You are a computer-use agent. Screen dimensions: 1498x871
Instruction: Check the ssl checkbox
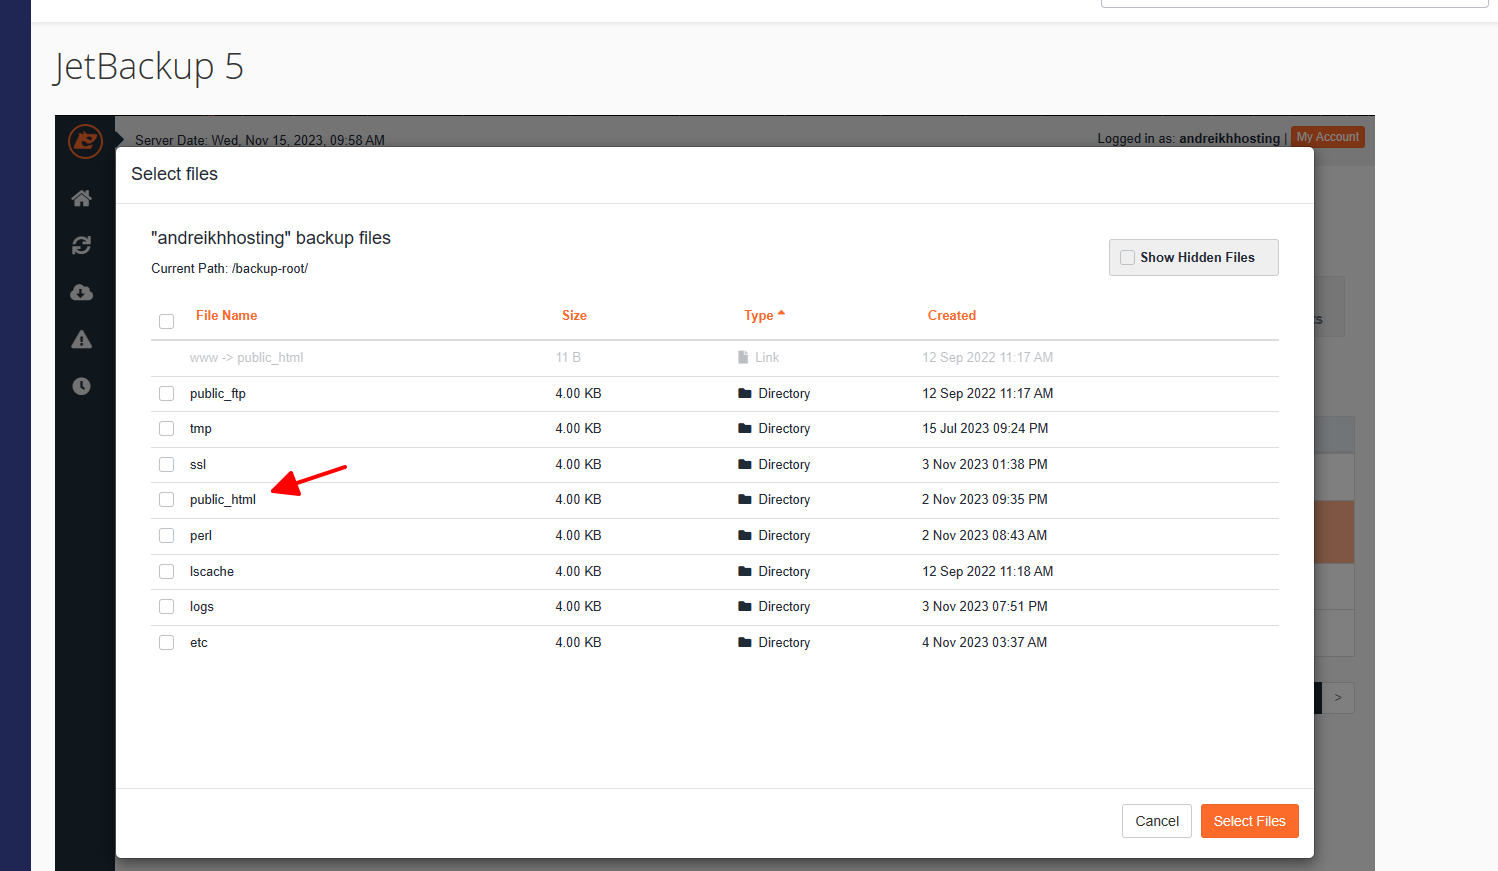(167, 464)
